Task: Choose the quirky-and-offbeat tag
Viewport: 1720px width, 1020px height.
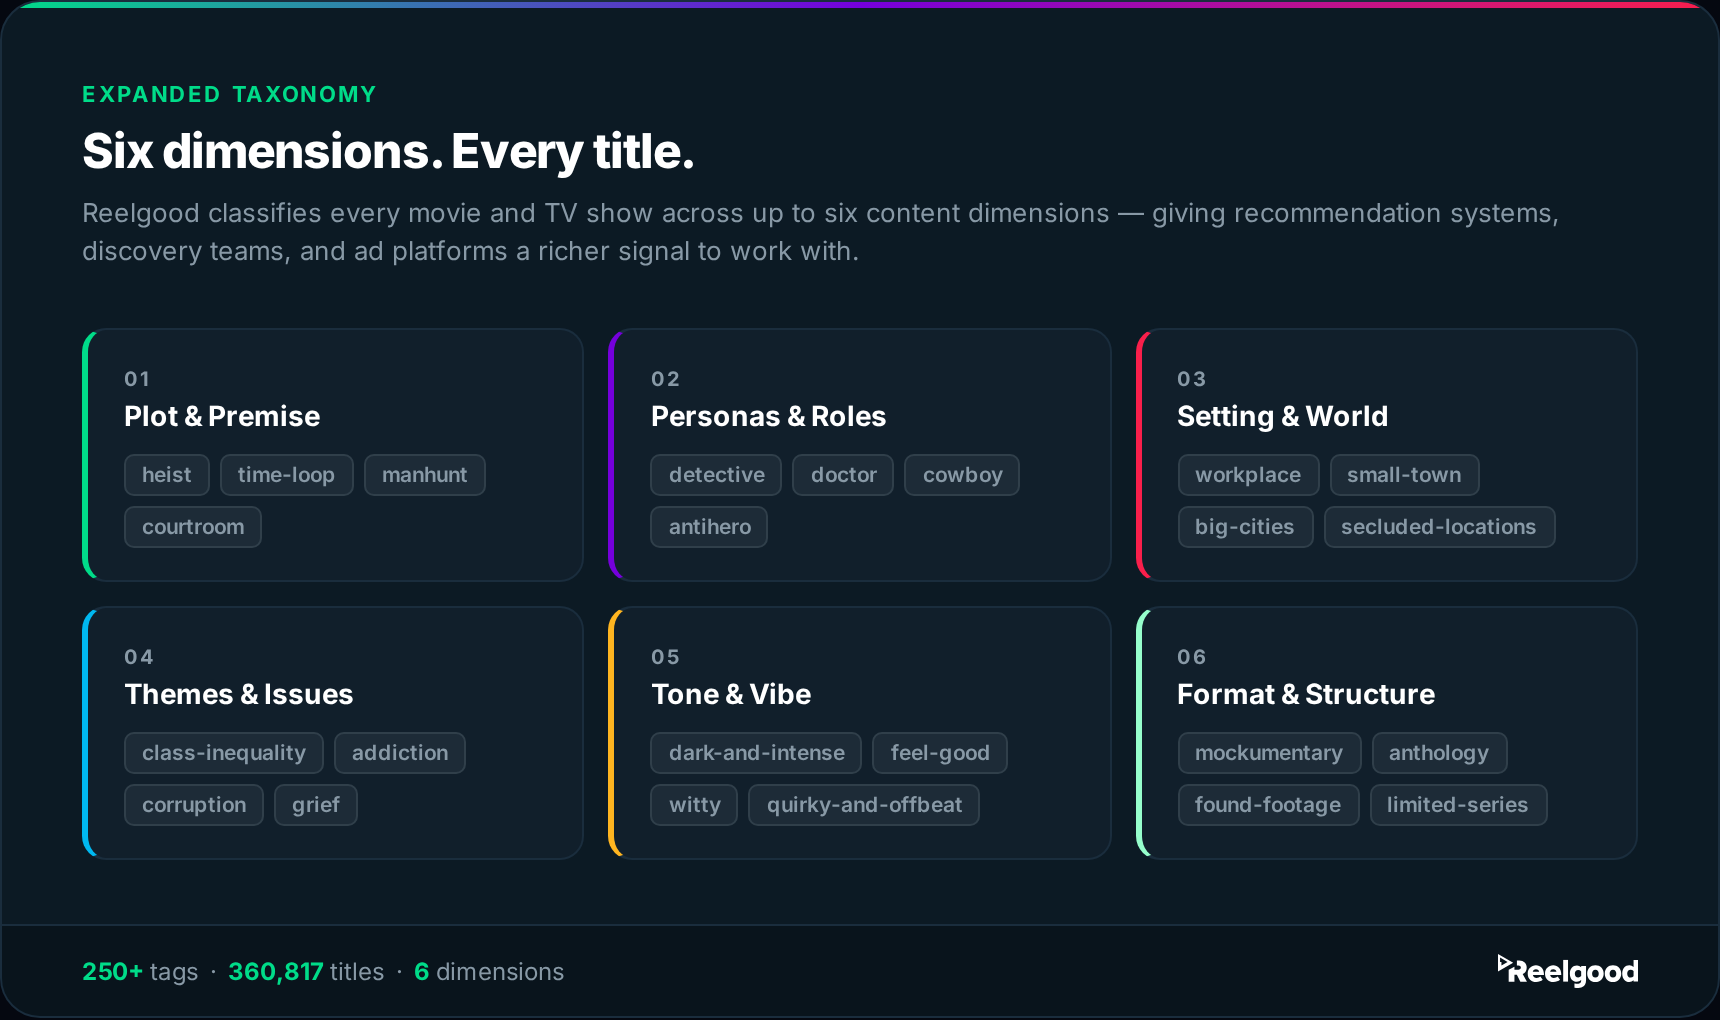Action: pyautogui.click(x=864, y=805)
